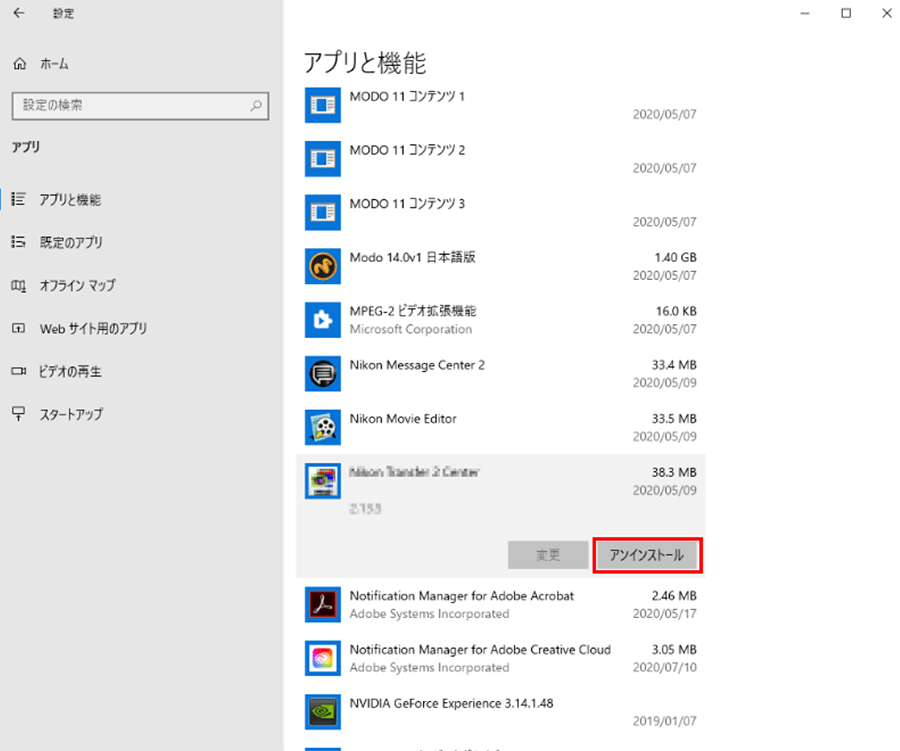
Task: Select Nikon Message Center 2 entry
Action: (501, 374)
